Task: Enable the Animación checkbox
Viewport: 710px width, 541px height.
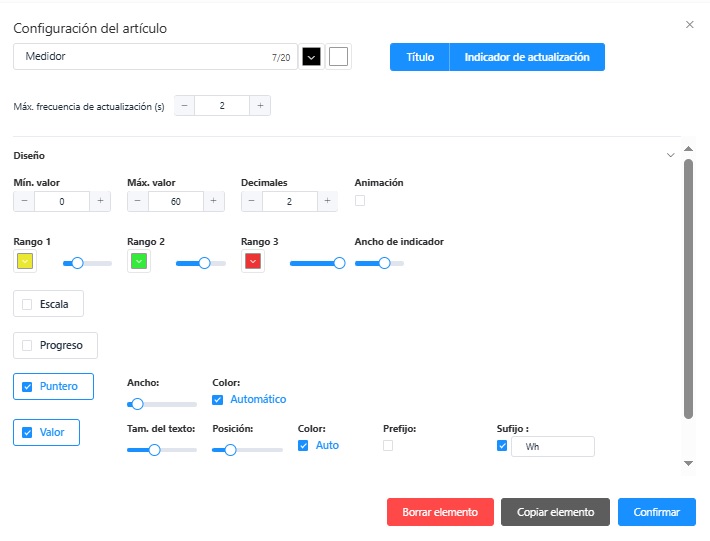Action: pyautogui.click(x=360, y=201)
